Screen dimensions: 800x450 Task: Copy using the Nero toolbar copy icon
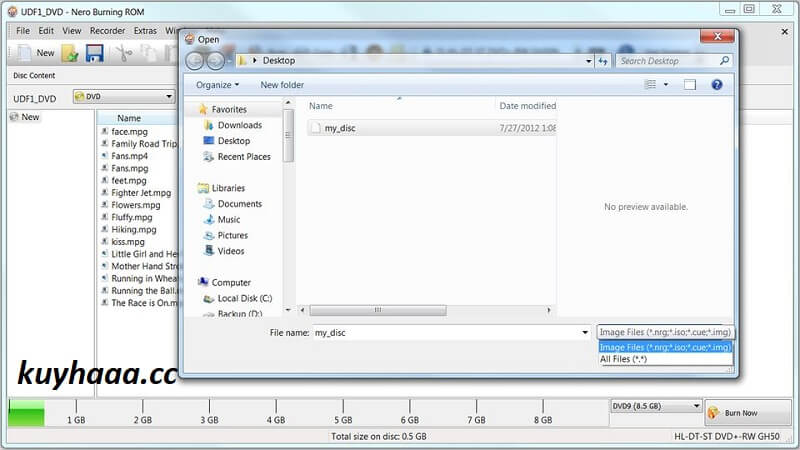[148, 53]
